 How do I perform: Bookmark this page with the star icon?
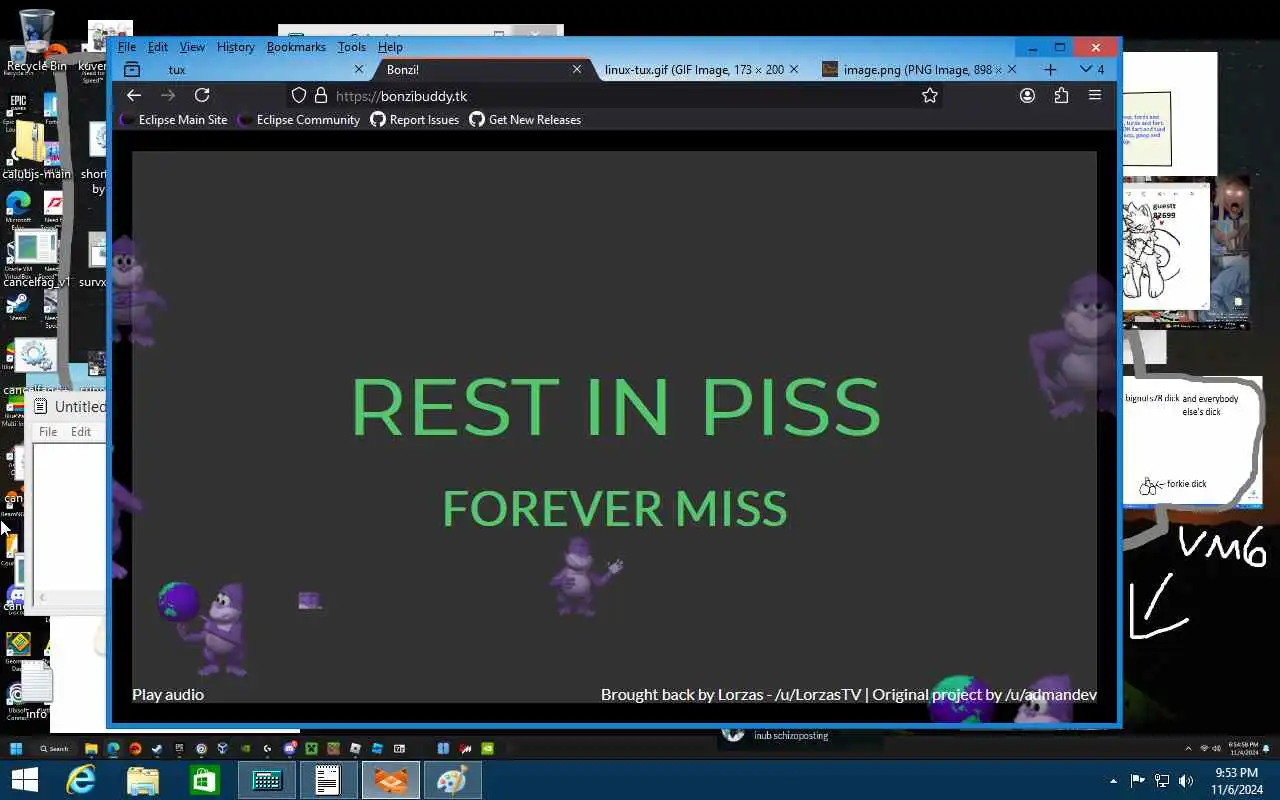click(930, 95)
